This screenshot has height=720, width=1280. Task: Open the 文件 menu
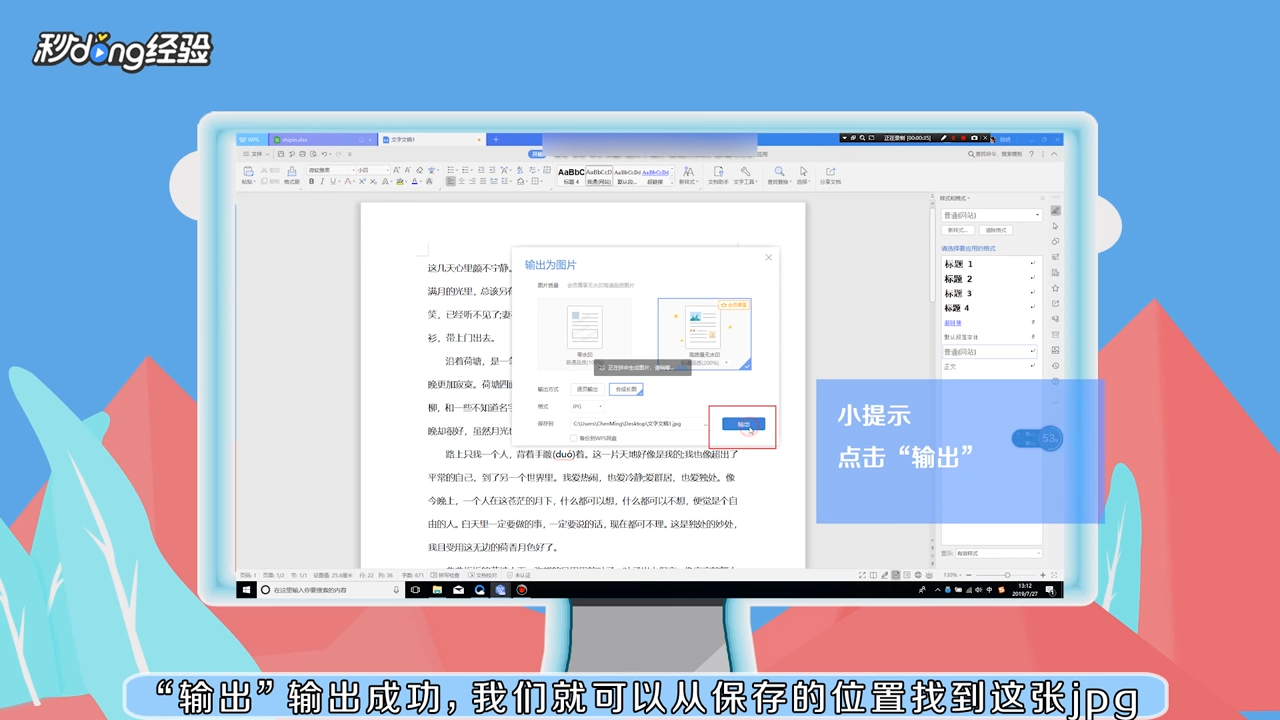click(x=257, y=154)
